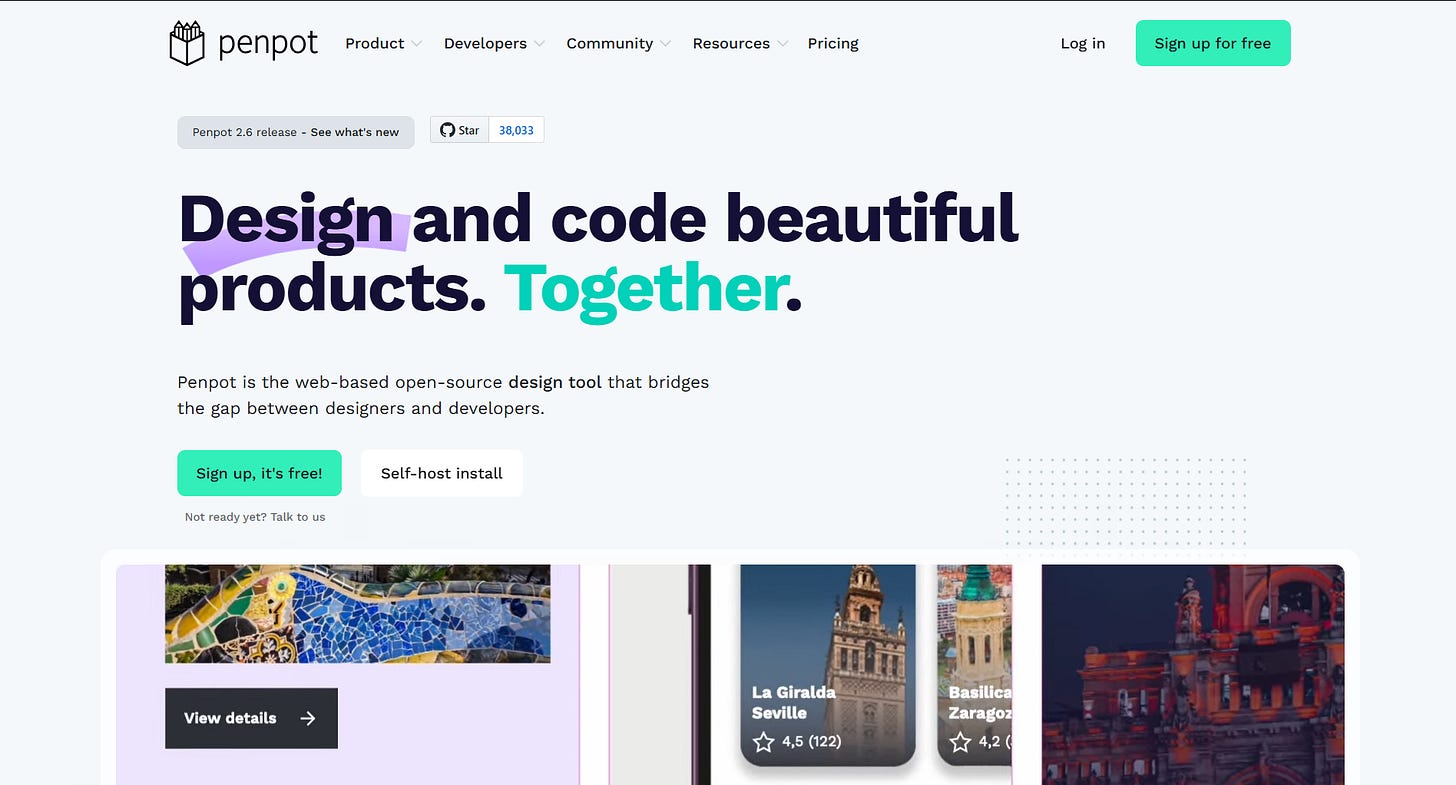
Task: Click the Self-host install button
Action: click(x=442, y=473)
